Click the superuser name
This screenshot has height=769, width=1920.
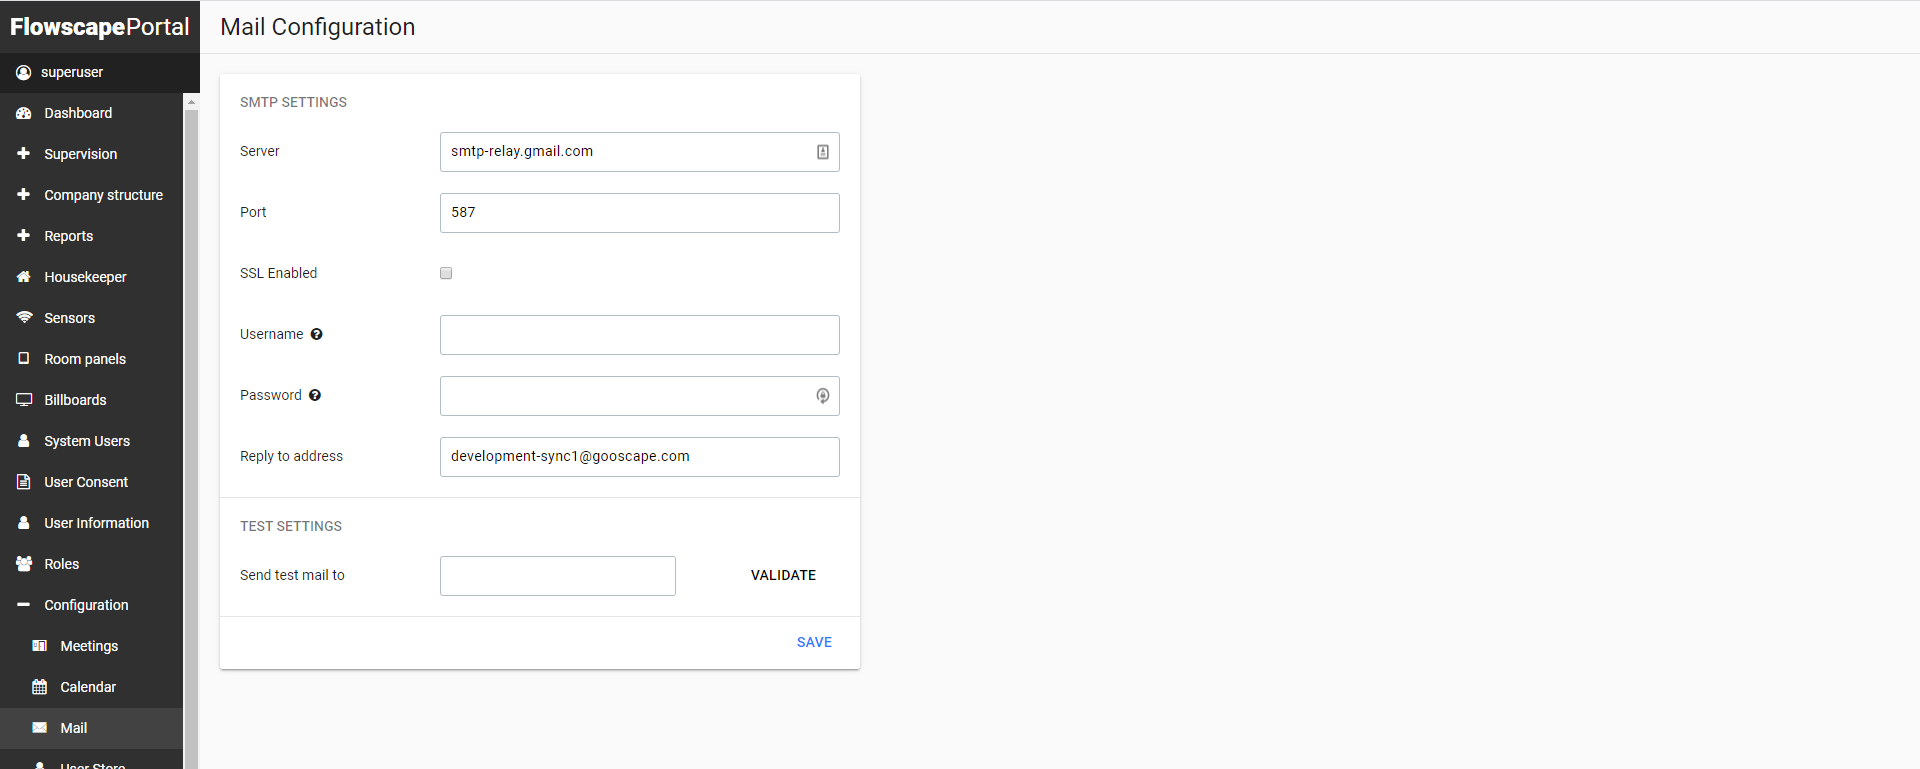coord(72,72)
